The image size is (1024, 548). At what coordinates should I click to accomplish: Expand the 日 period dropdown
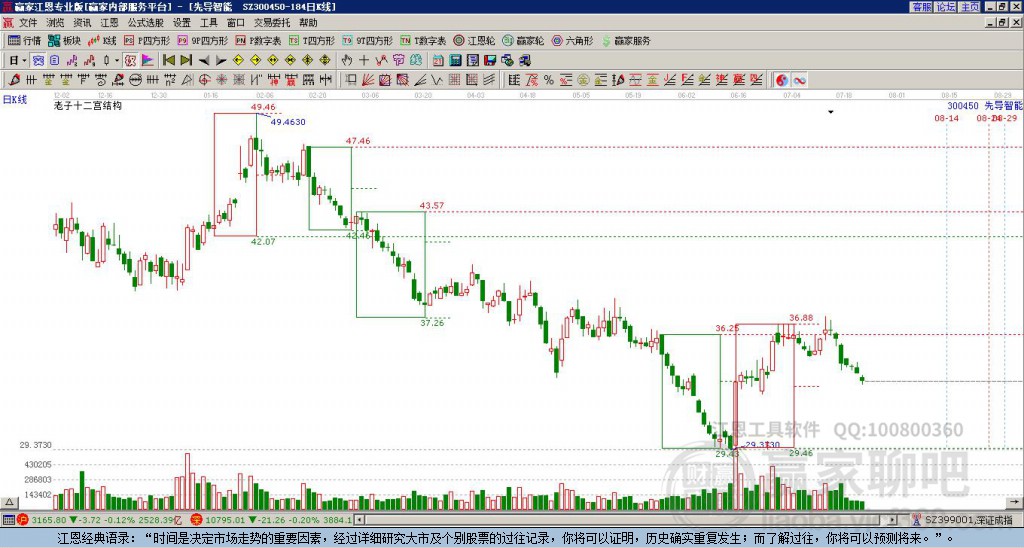(24, 61)
